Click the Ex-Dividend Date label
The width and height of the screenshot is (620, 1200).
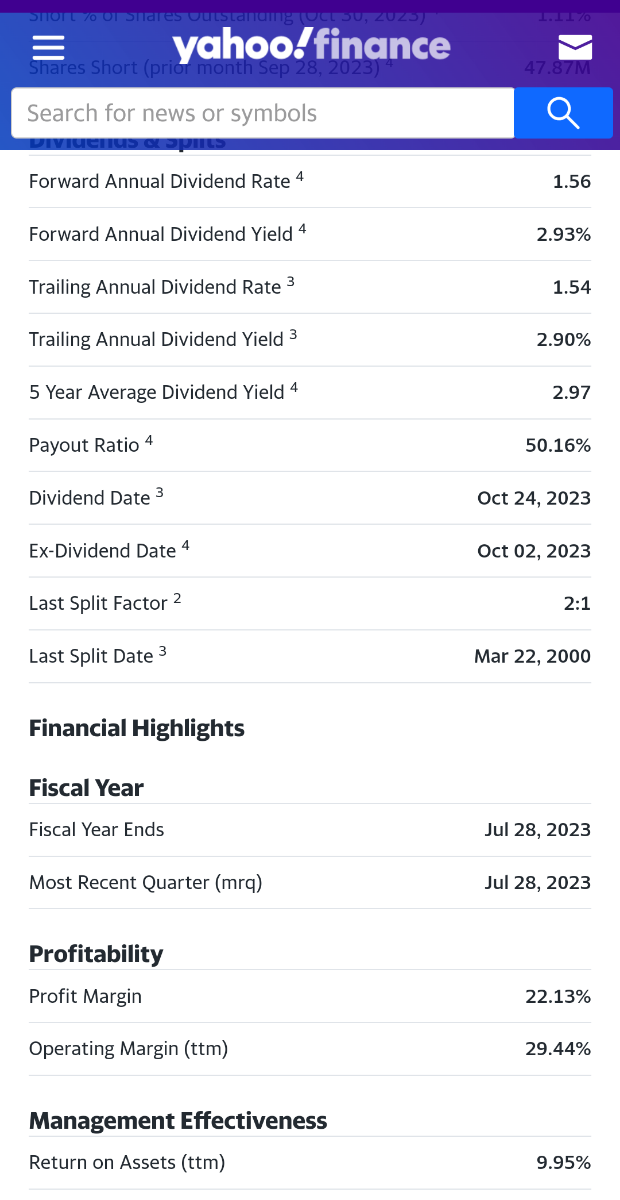tap(102, 552)
